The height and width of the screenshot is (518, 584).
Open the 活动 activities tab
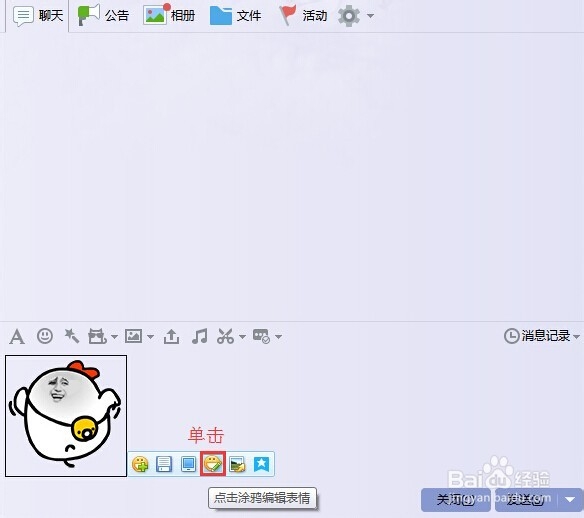[x=302, y=16]
